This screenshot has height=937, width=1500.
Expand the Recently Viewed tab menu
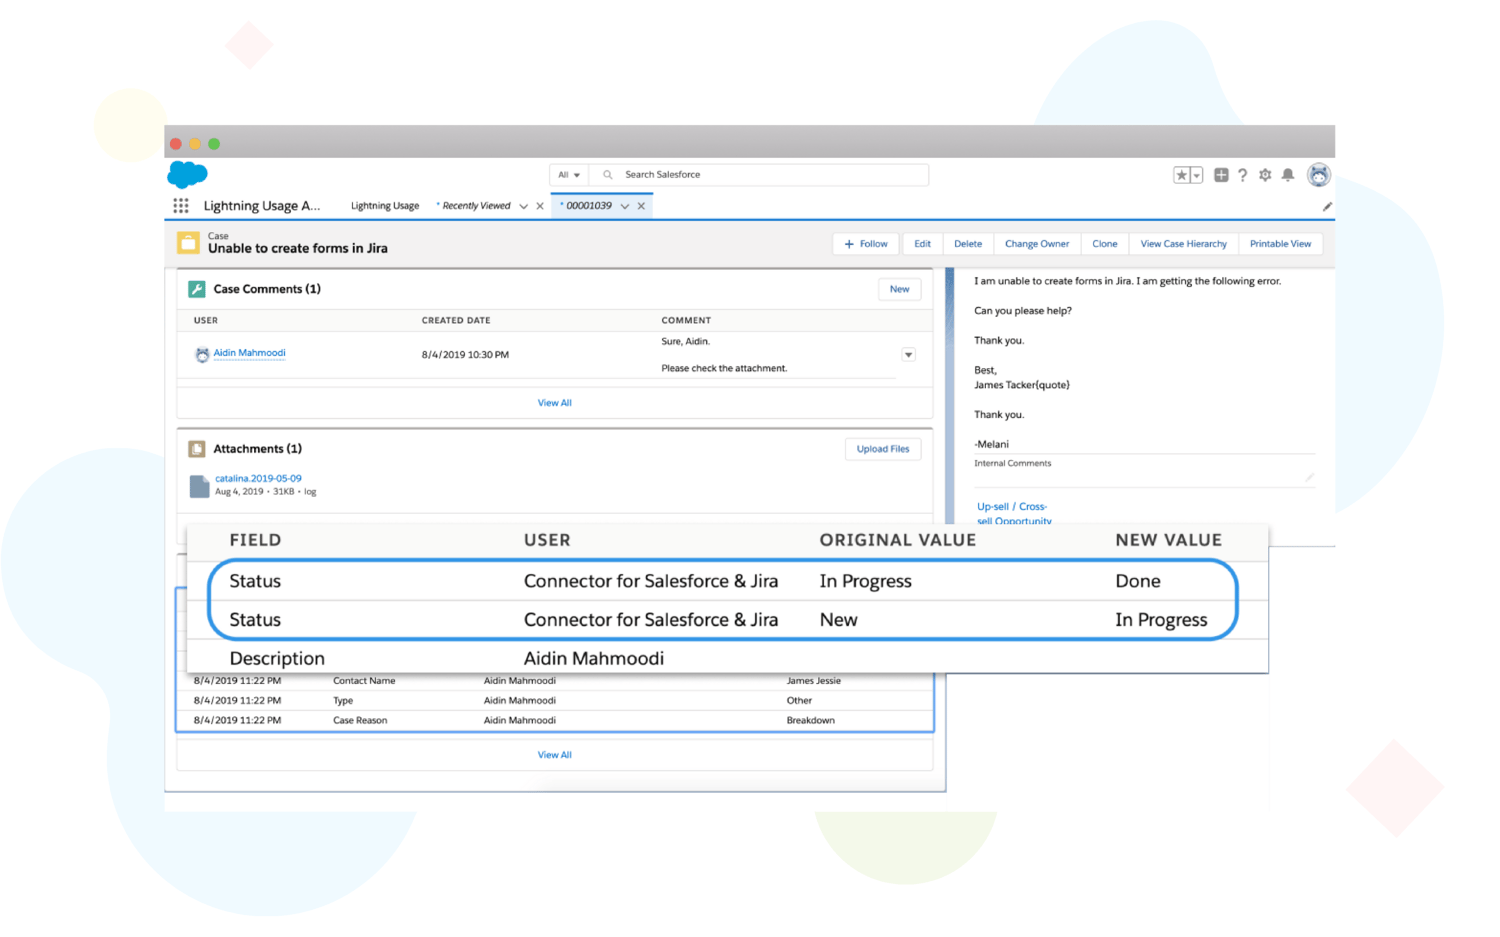pyautogui.click(x=523, y=207)
